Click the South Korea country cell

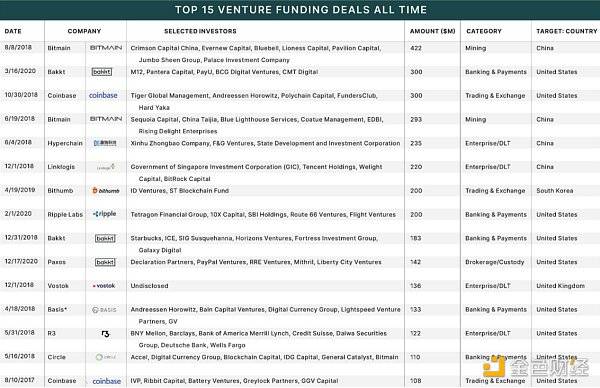[x=554, y=191]
